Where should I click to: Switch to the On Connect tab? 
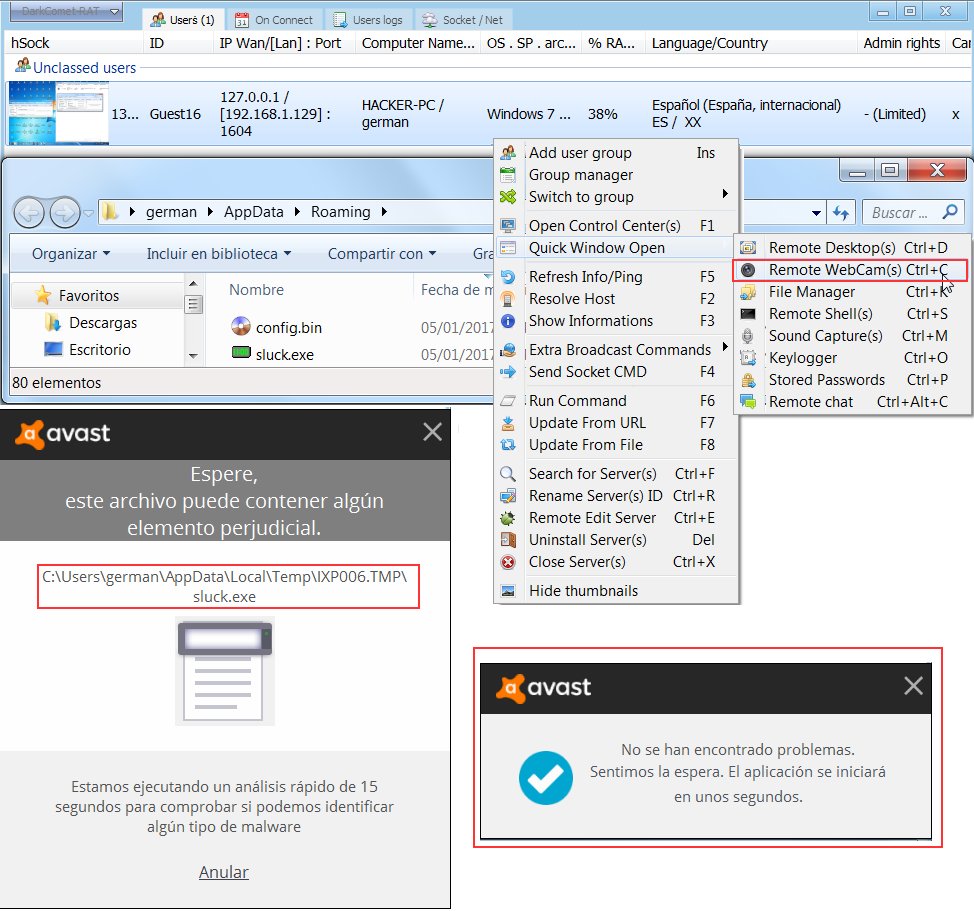click(x=274, y=20)
